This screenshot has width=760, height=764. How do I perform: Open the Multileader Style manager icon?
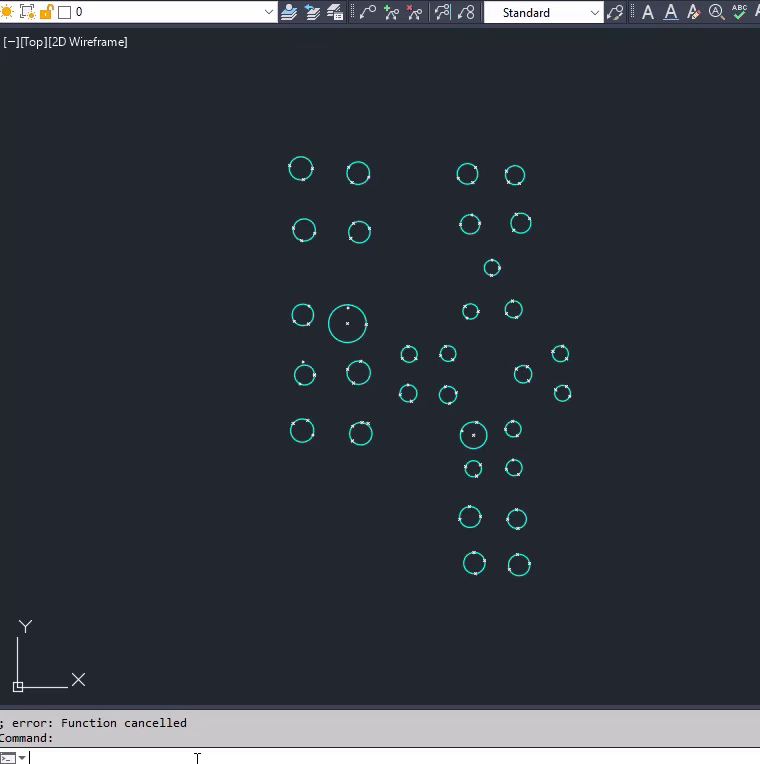[615, 12]
